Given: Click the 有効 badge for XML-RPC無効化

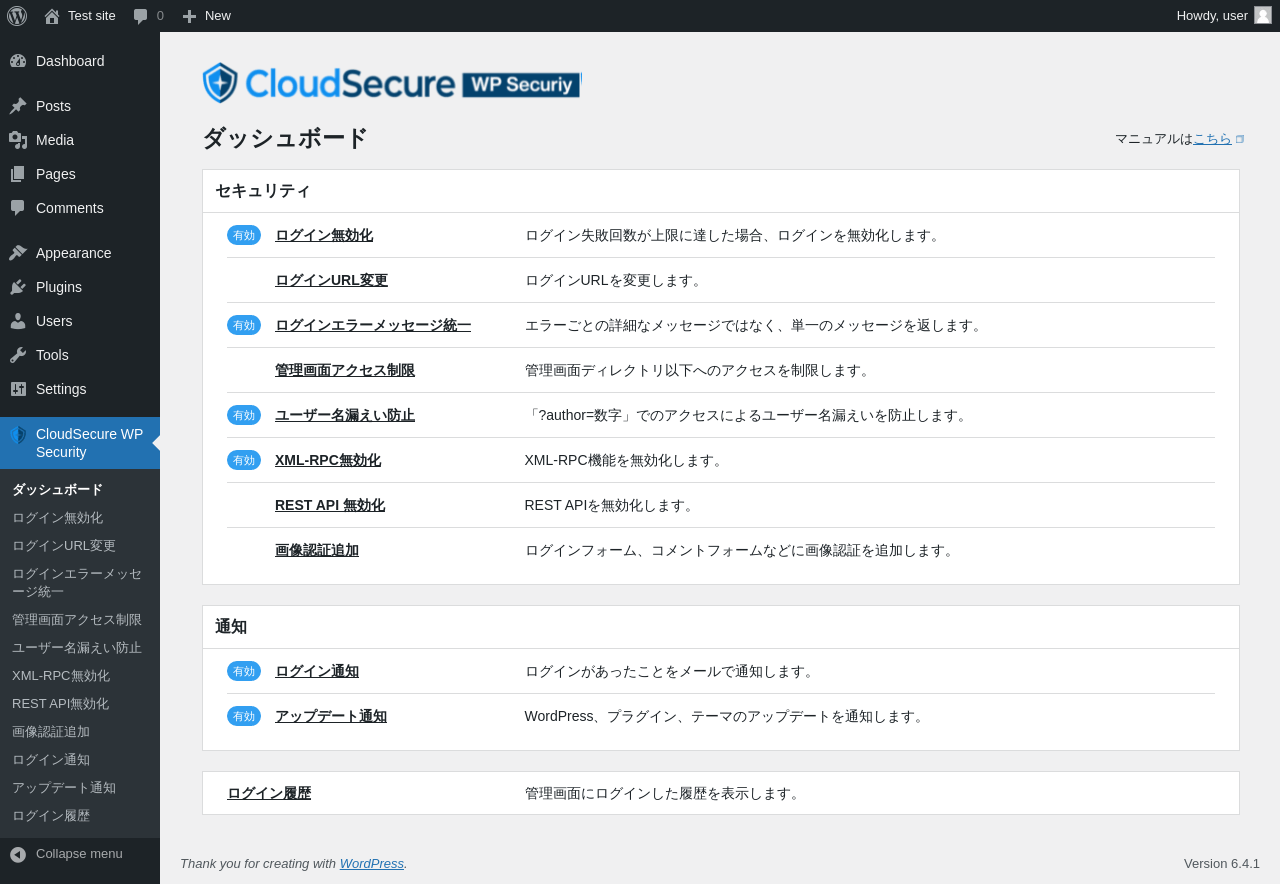Looking at the screenshot, I should pos(244,460).
